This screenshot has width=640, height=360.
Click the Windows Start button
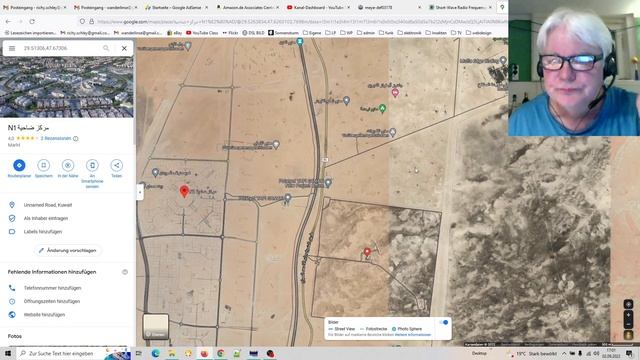[x=8, y=353]
